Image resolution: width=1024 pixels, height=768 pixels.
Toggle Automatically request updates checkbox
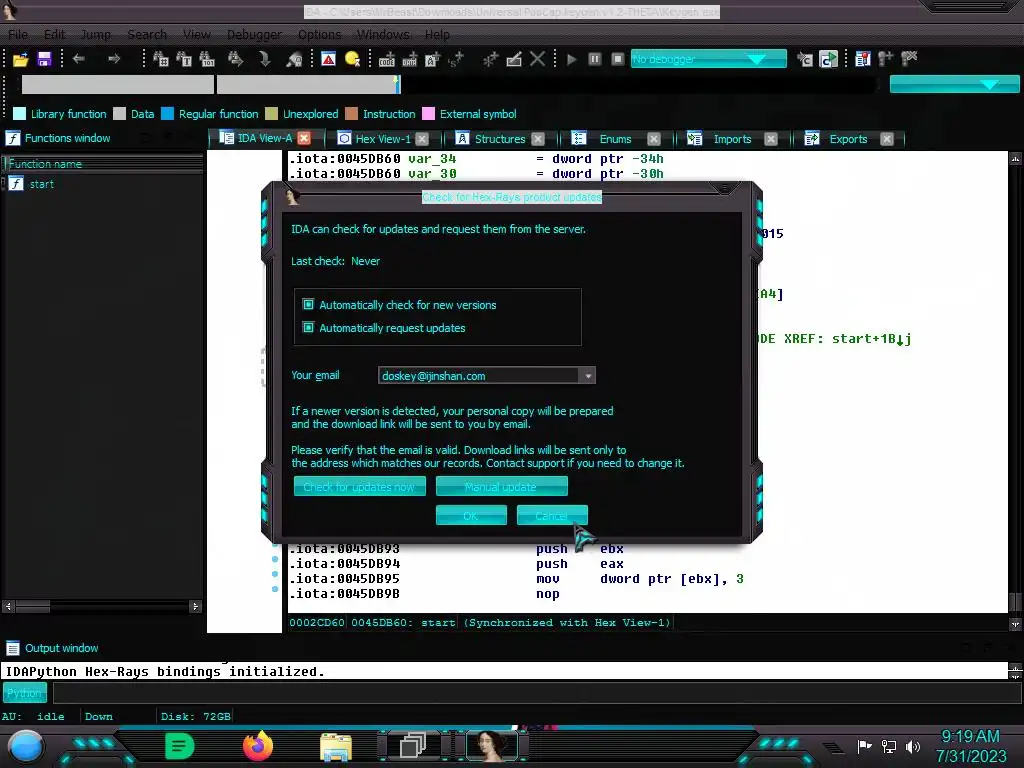point(308,327)
